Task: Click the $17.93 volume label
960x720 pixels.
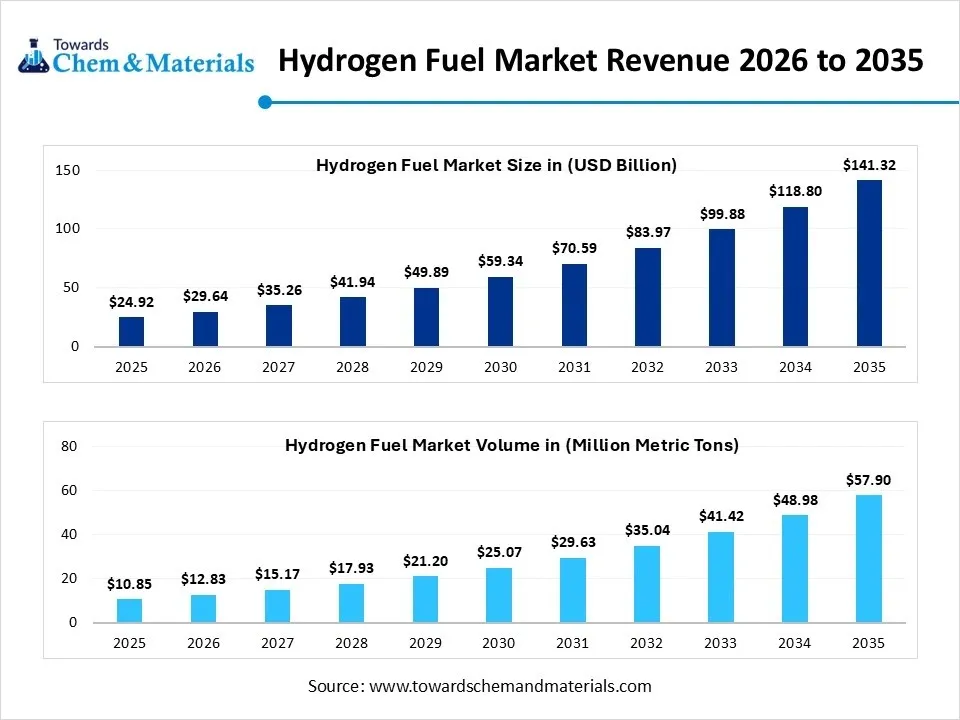Action: point(351,568)
